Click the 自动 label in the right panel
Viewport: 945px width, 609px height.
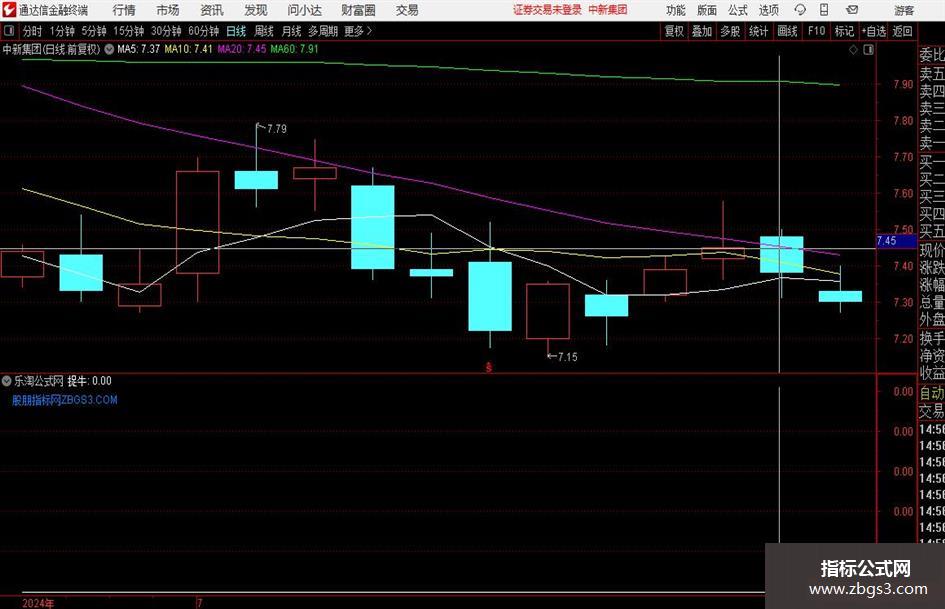932,393
